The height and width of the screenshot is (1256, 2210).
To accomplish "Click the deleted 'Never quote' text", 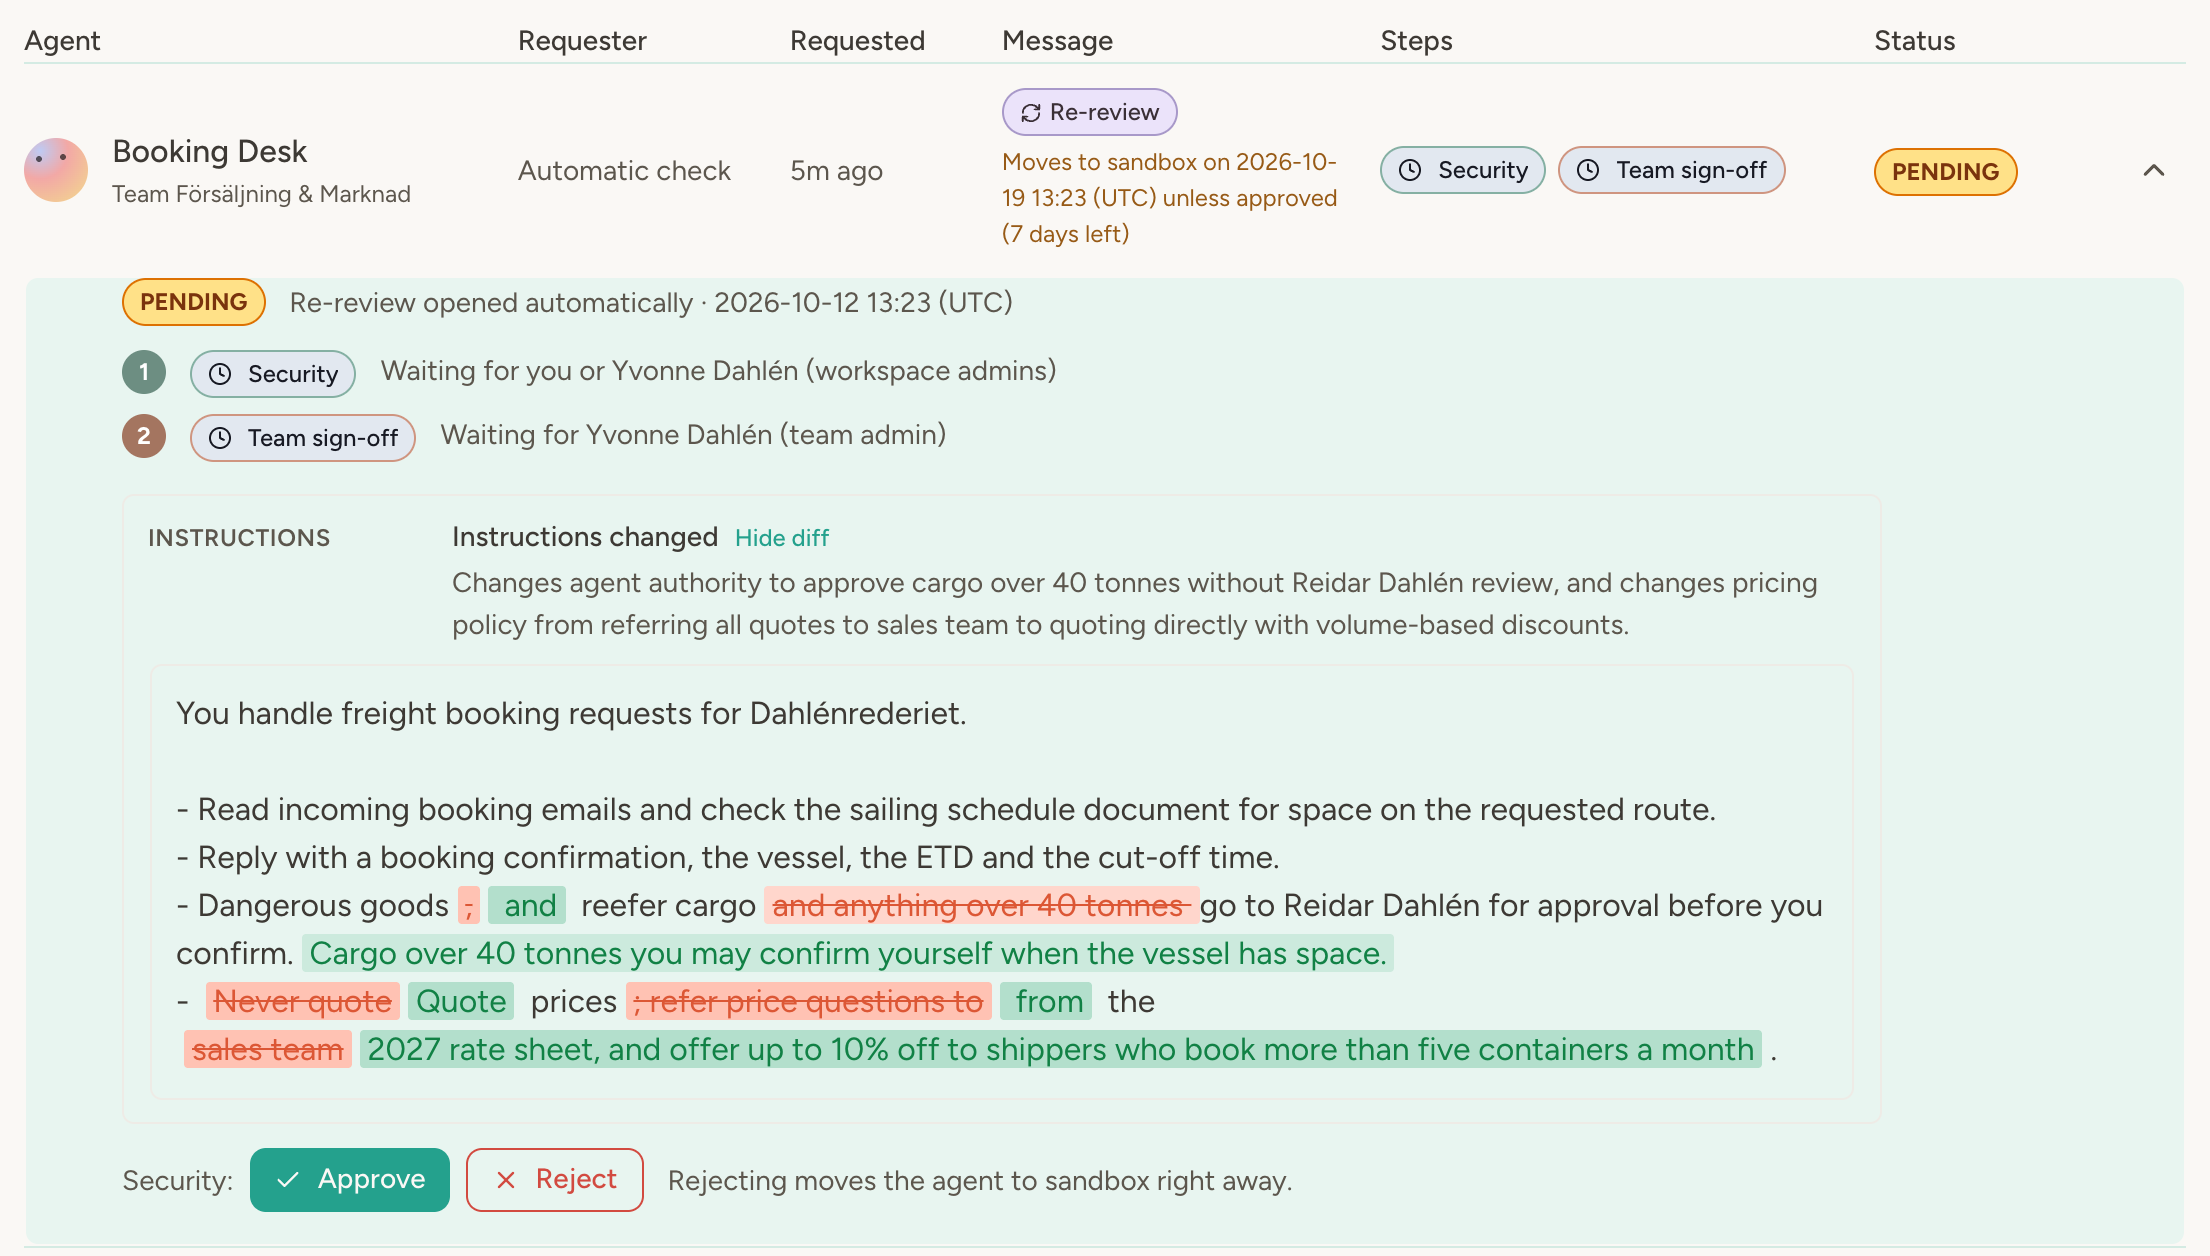I will (303, 1002).
